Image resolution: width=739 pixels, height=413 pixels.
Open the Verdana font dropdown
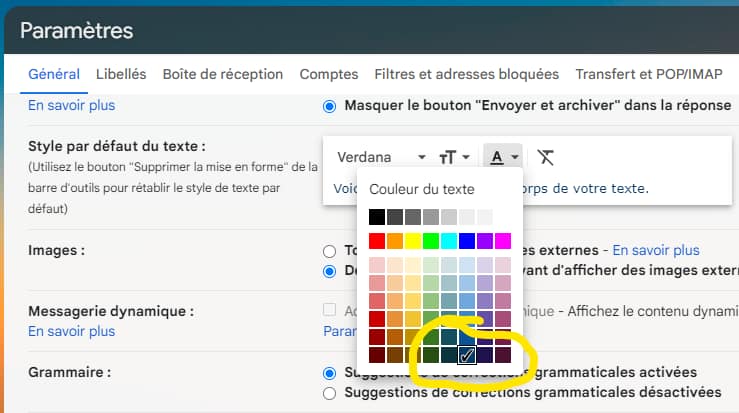pyautogui.click(x=380, y=157)
